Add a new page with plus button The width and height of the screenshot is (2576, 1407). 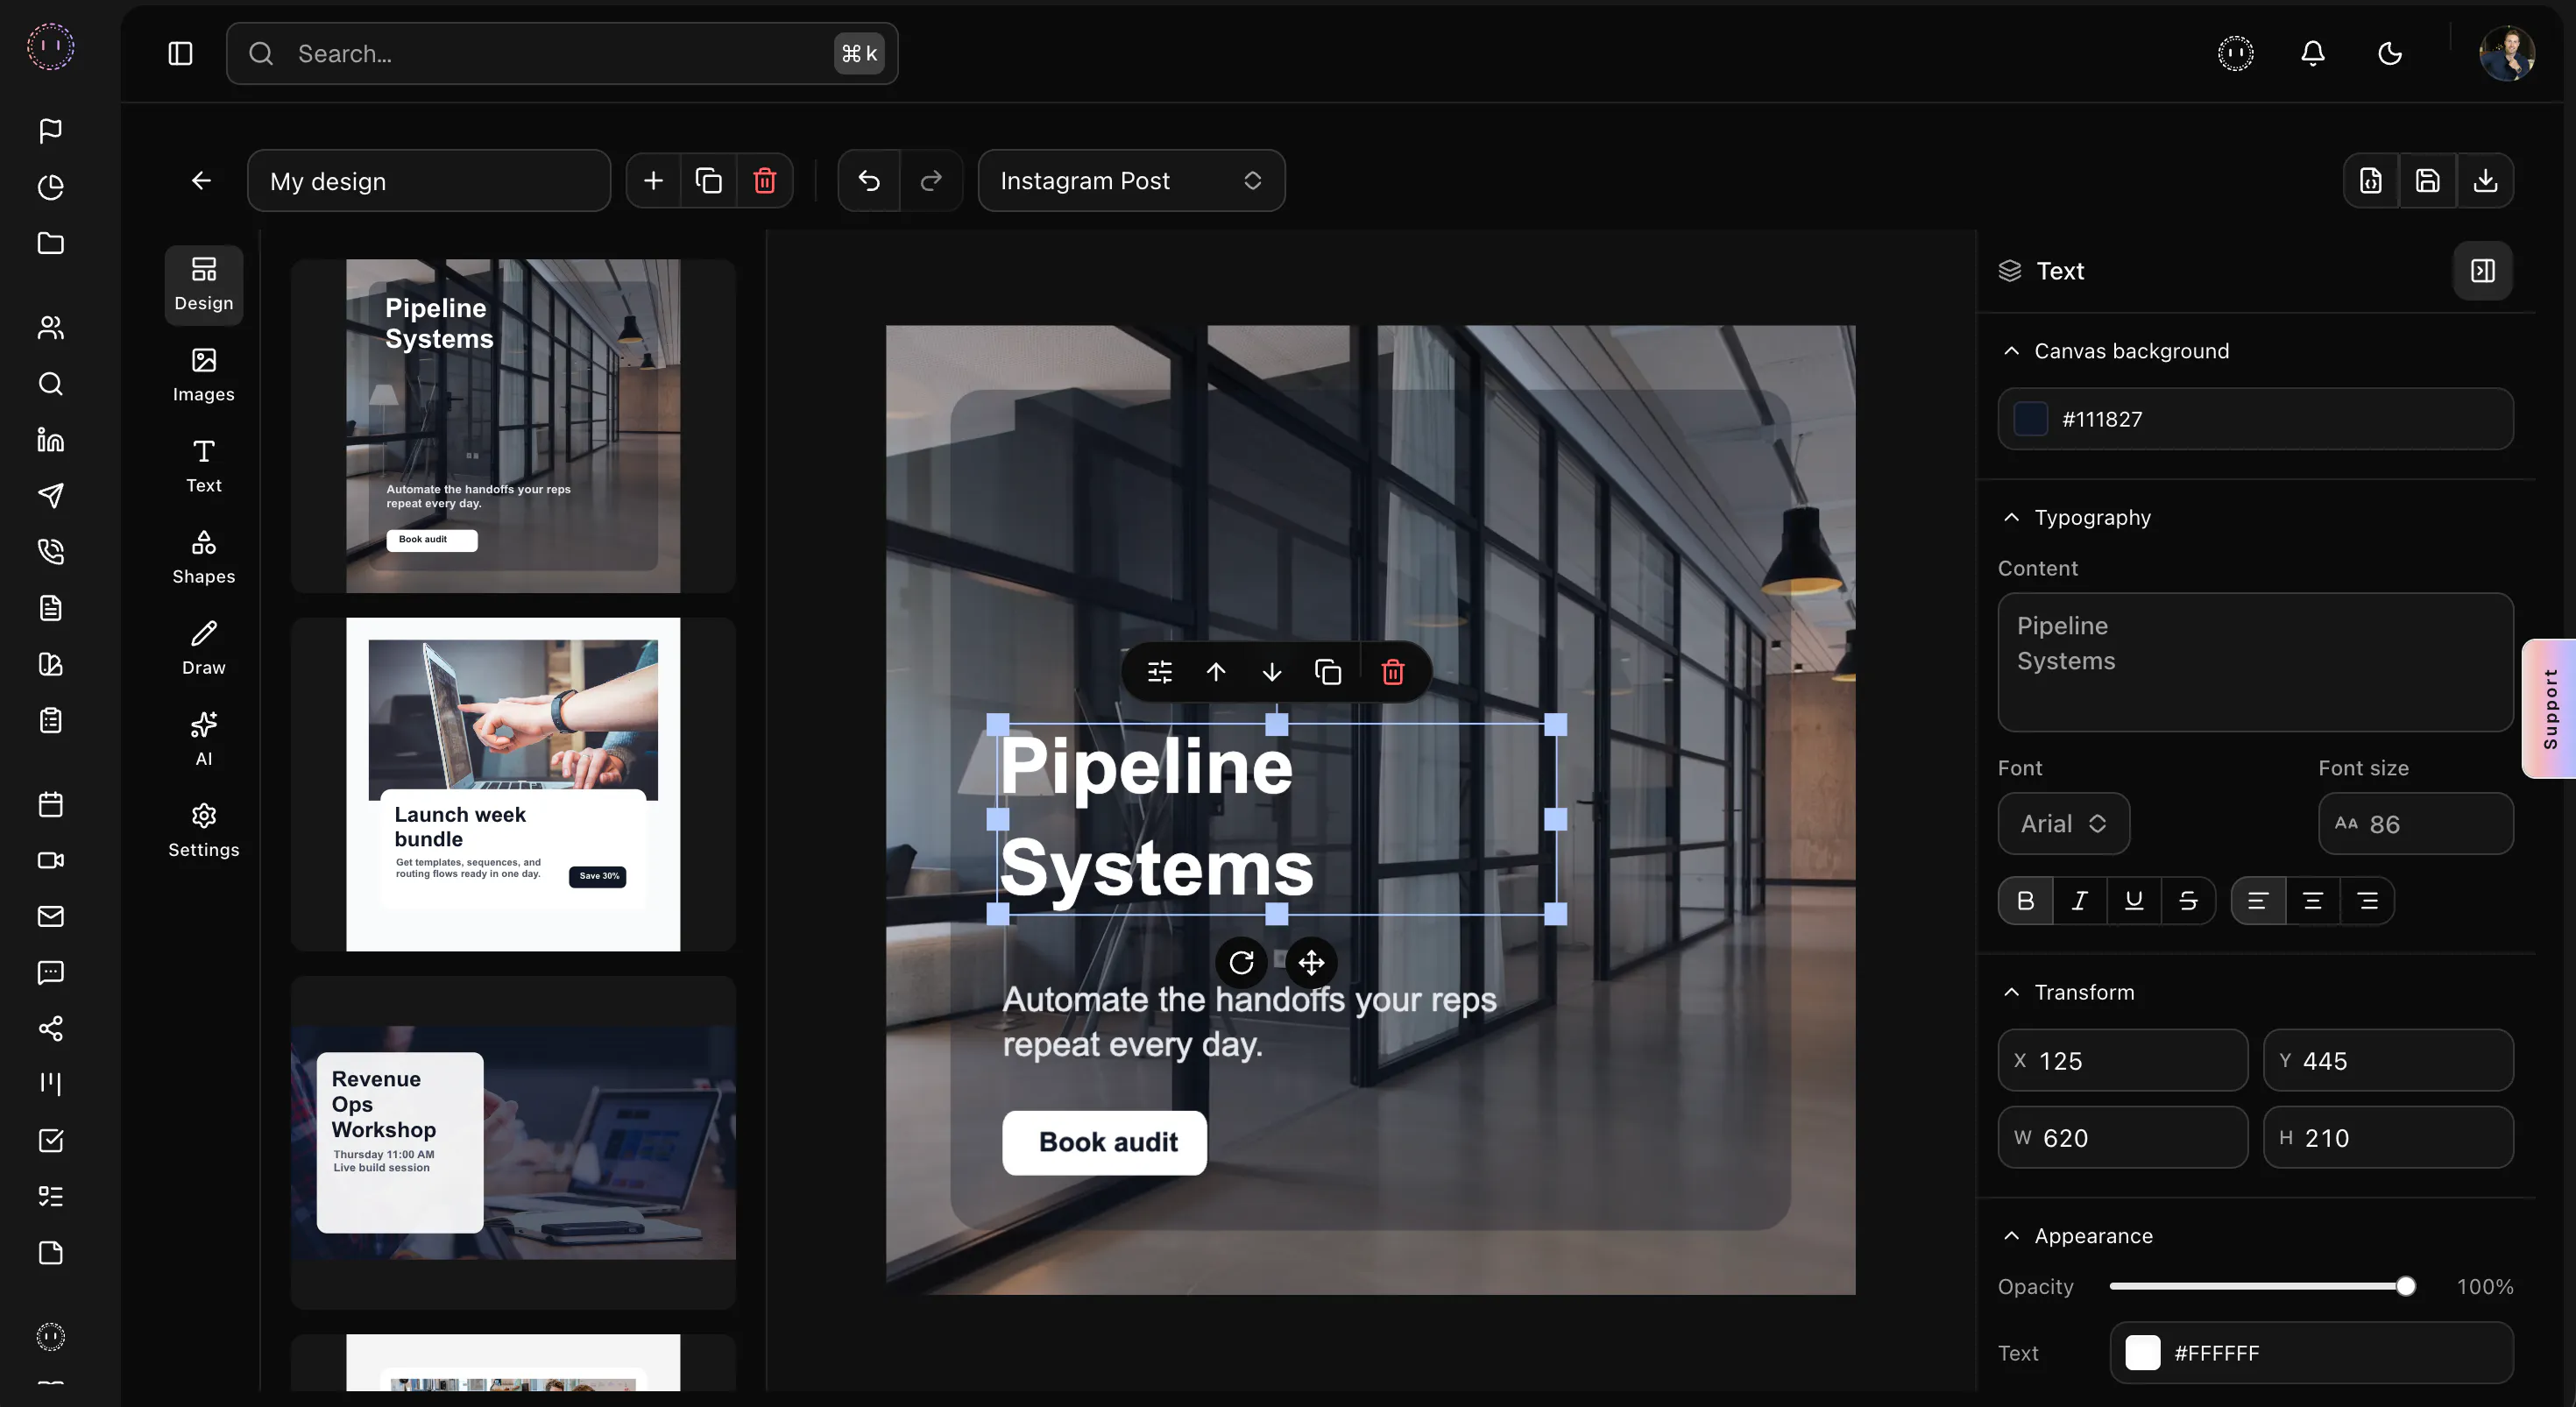(x=653, y=180)
